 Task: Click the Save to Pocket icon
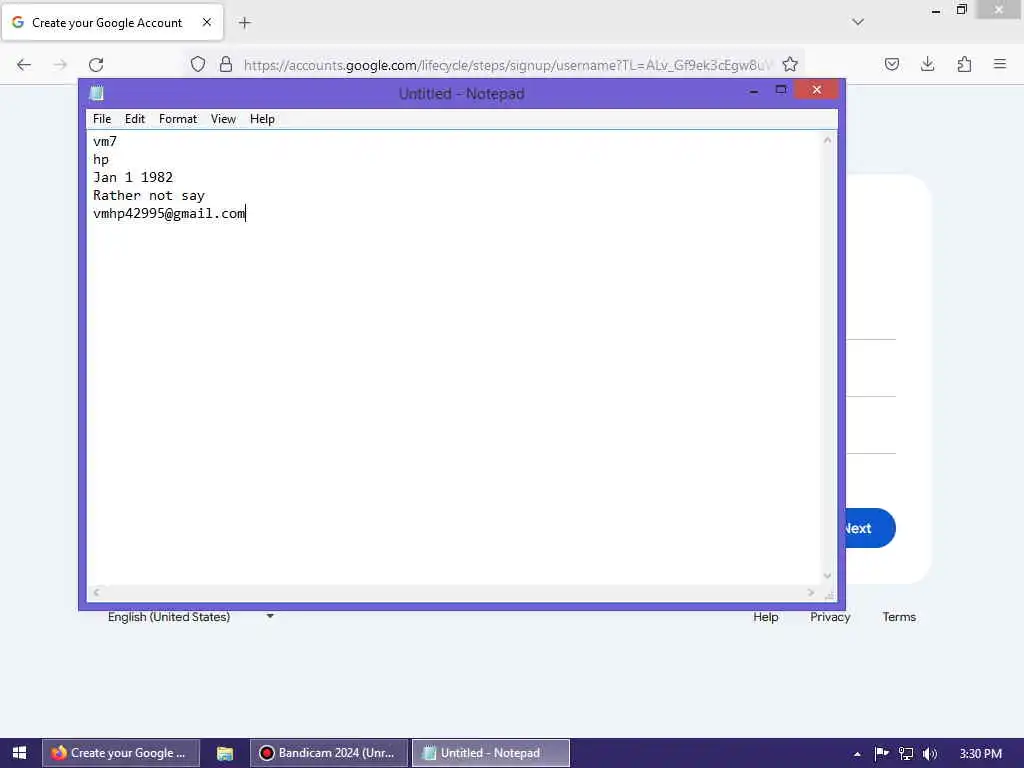pos(891,64)
